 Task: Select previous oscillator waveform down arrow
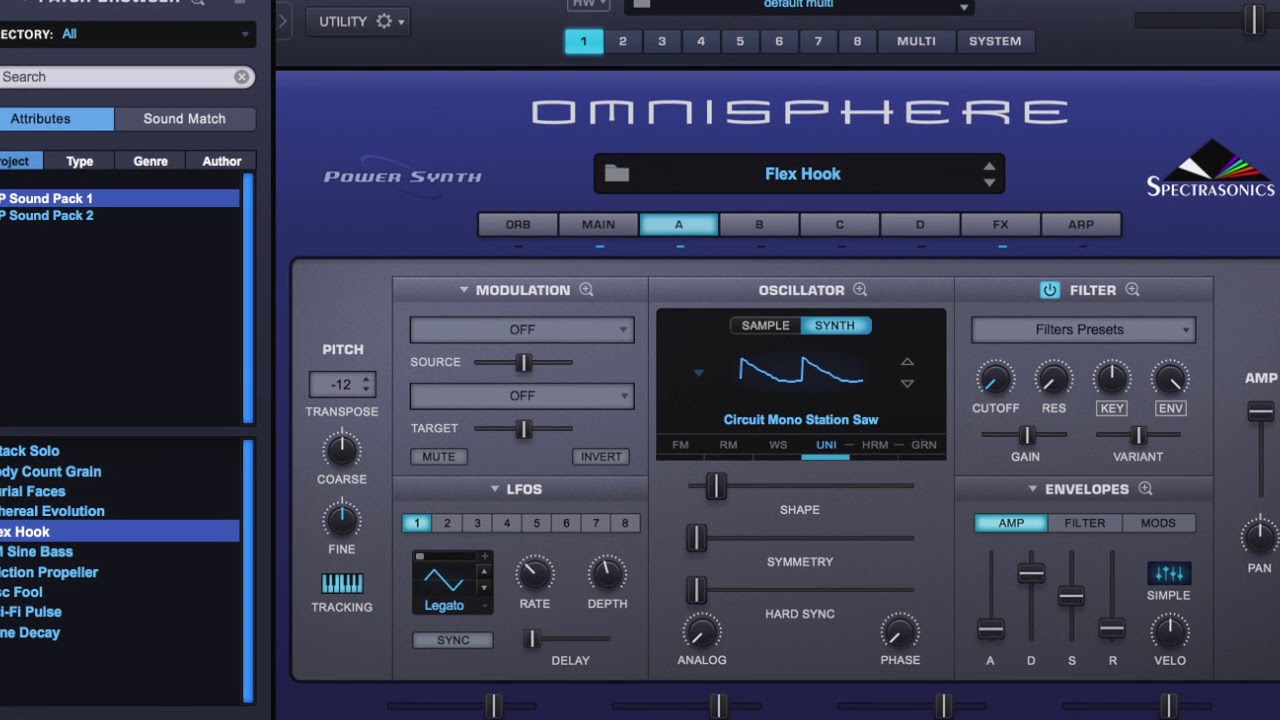click(x=907, y=384)
